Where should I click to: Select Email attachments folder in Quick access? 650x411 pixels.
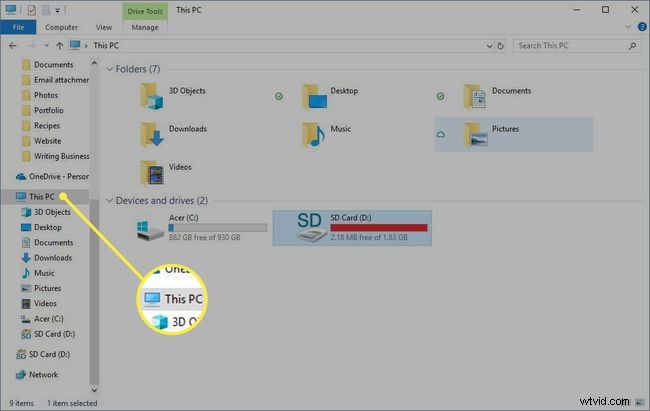(x=56, y=80)
